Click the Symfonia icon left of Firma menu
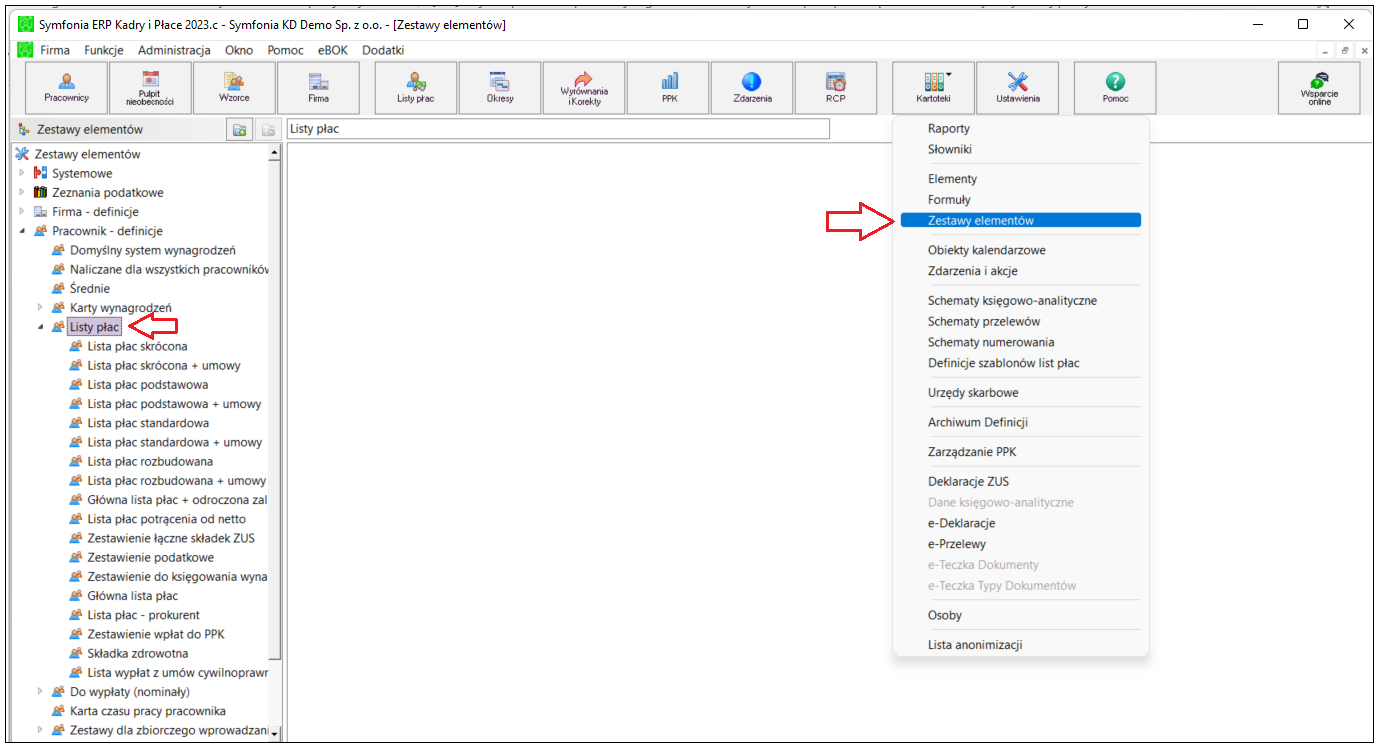This screenshot has width=1379, height=748. 25,50
